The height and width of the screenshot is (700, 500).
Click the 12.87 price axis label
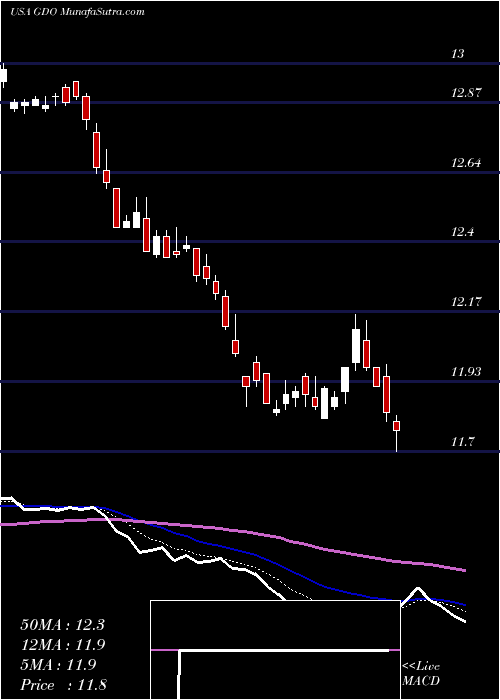point(466,93)
